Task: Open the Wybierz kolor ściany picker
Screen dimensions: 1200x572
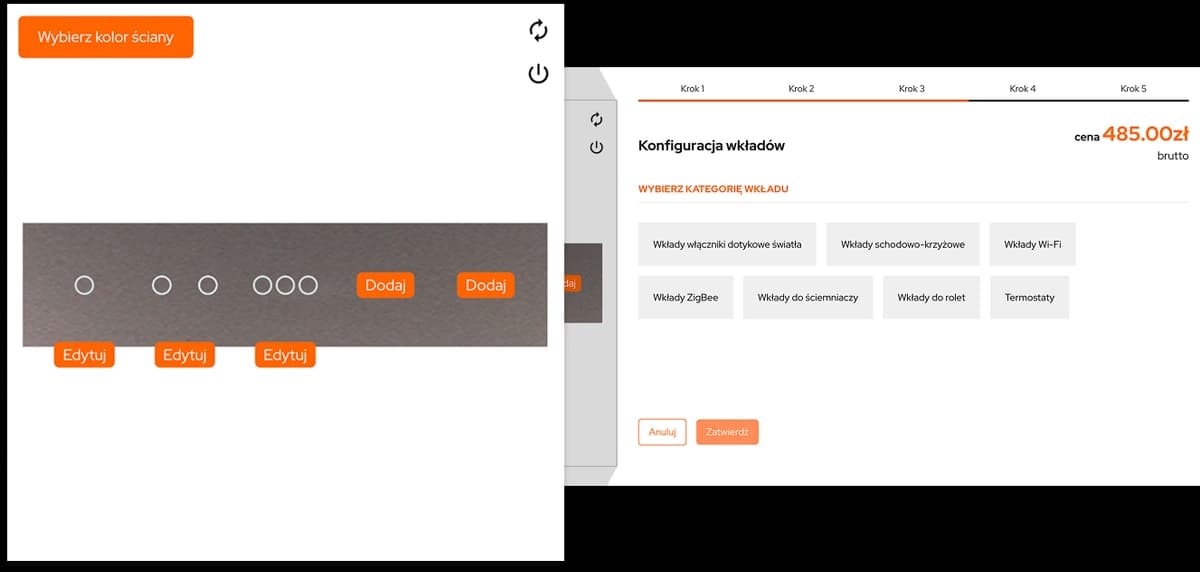Action: click(x=106, y=37)
